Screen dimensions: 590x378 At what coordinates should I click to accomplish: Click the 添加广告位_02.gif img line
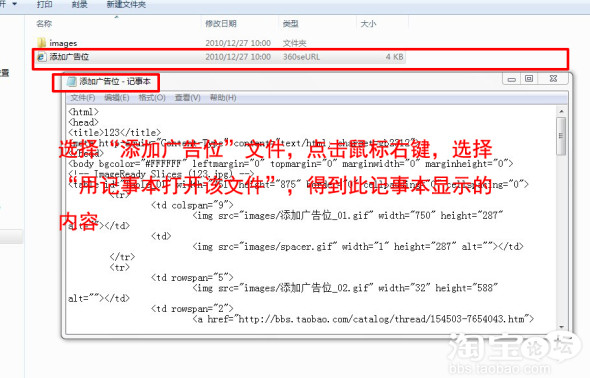pos(345,288)
